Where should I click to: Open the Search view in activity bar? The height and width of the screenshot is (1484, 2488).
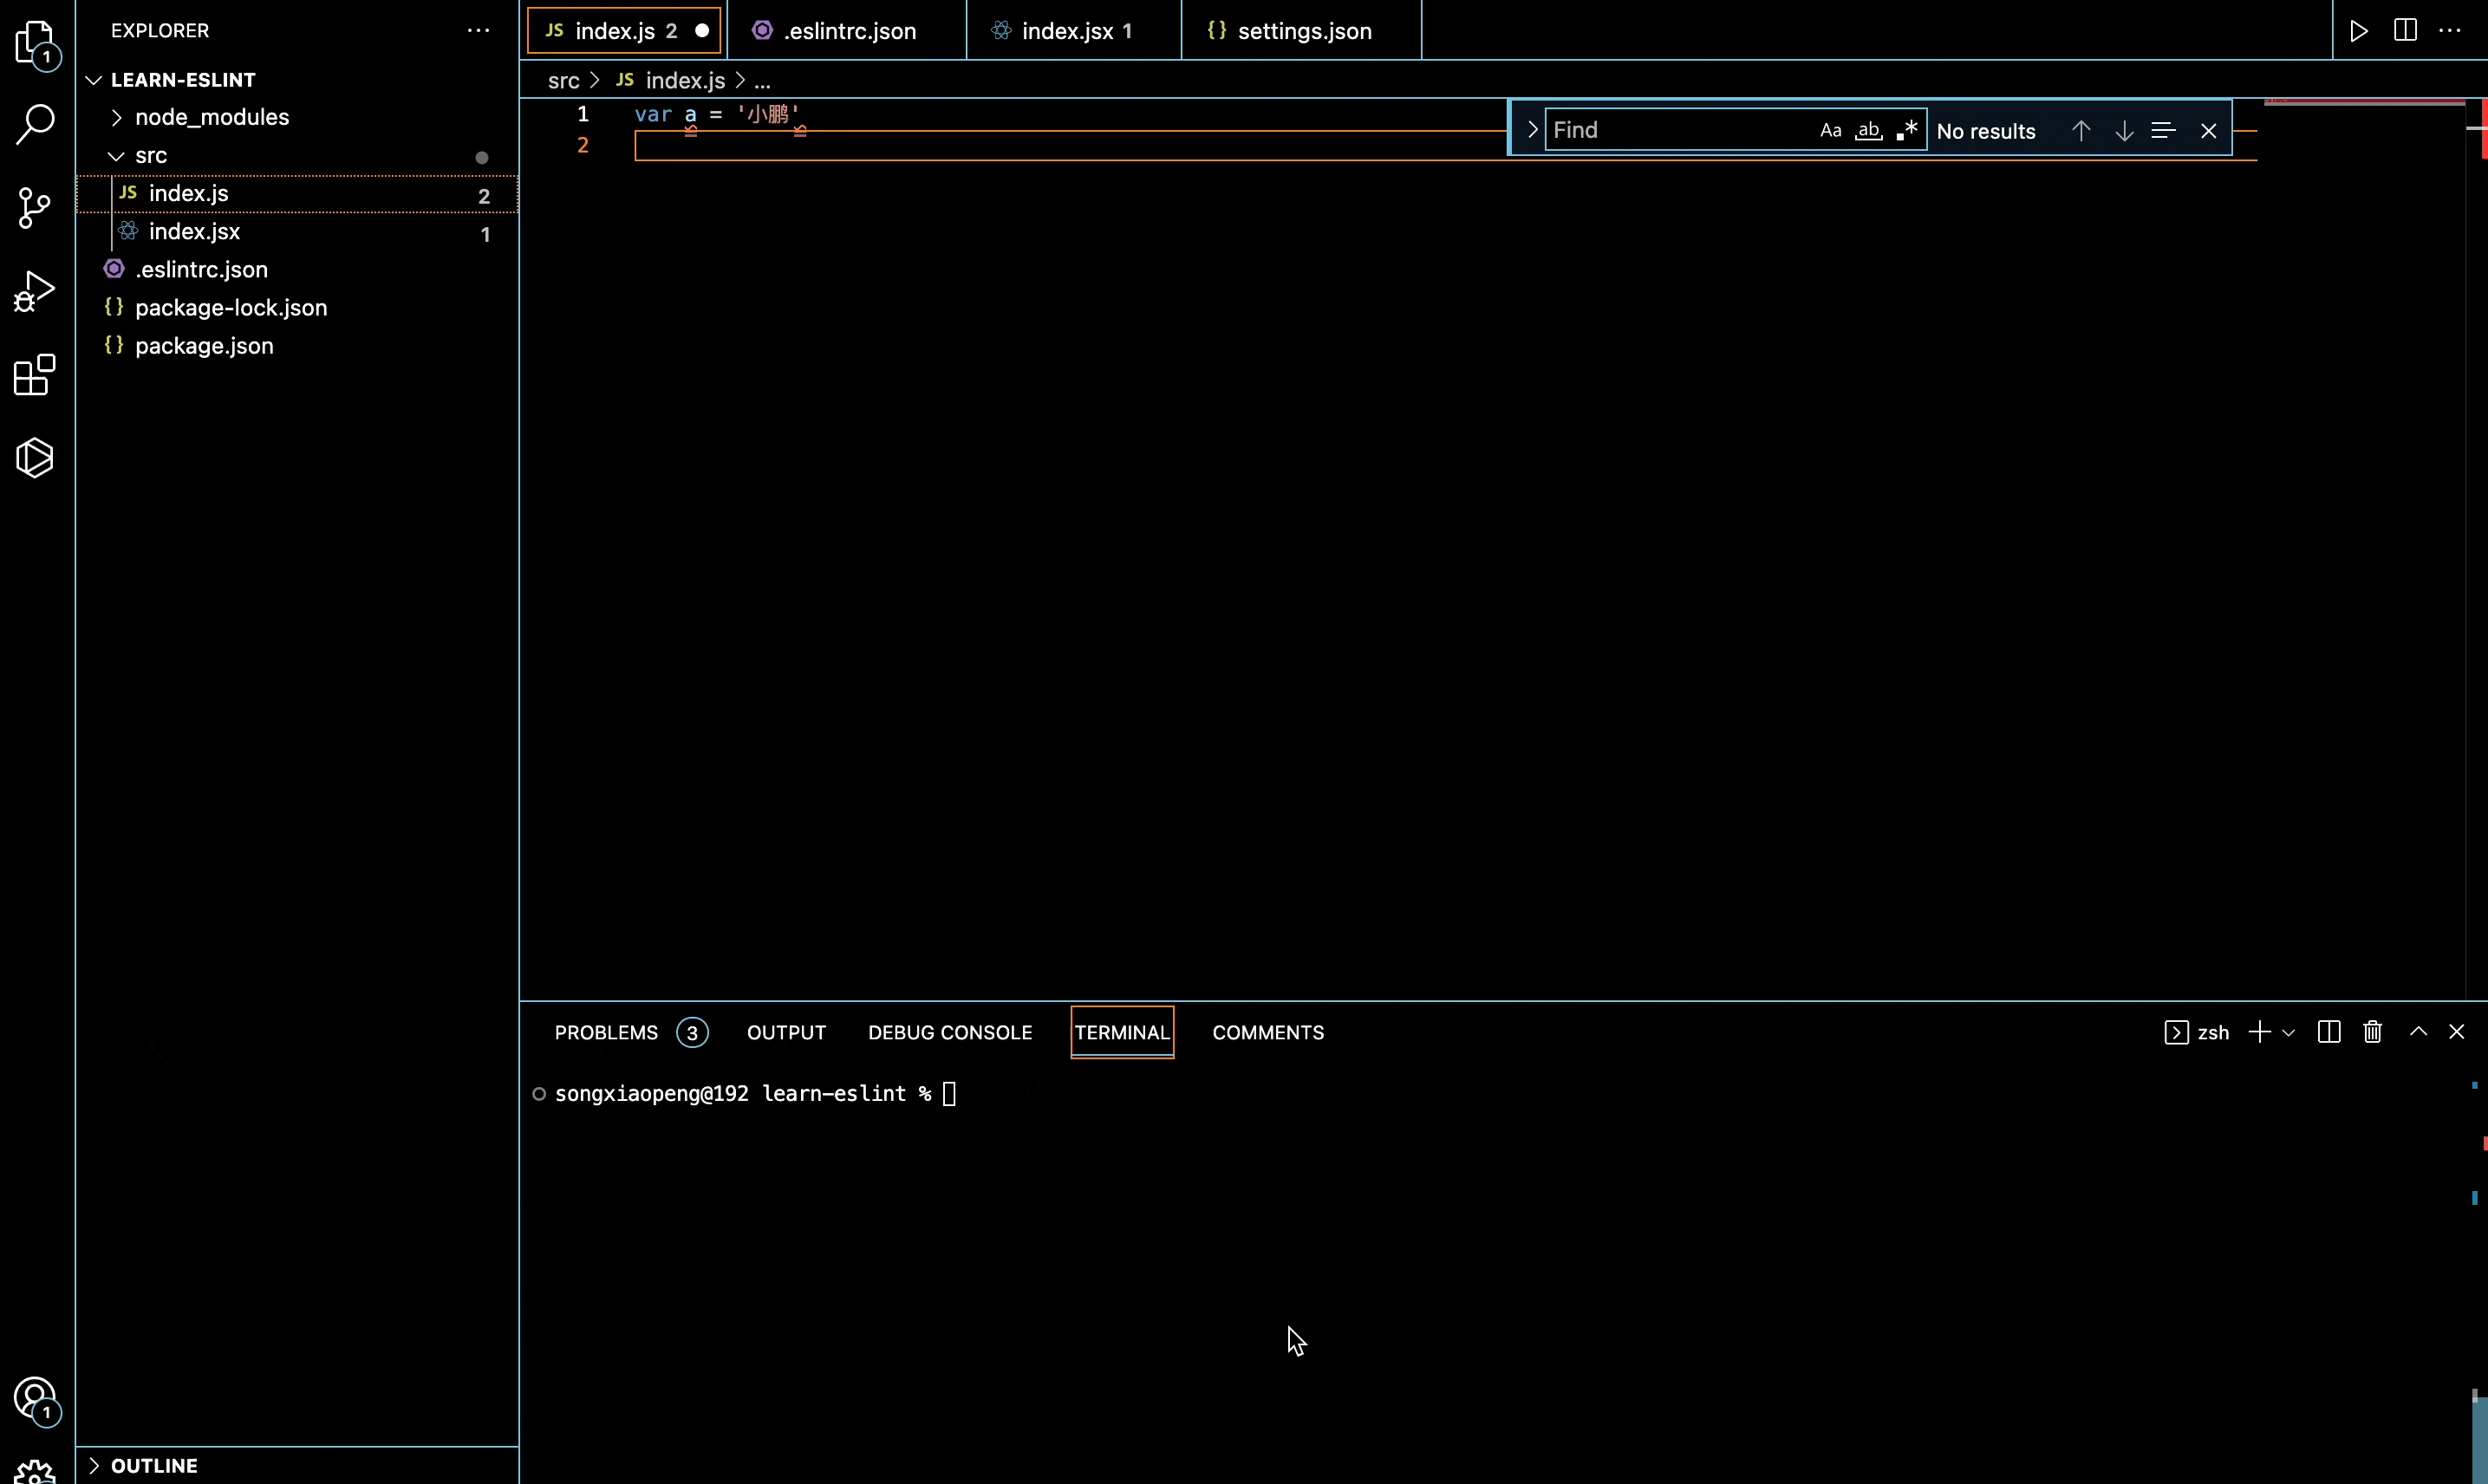(x=35, y=125)
